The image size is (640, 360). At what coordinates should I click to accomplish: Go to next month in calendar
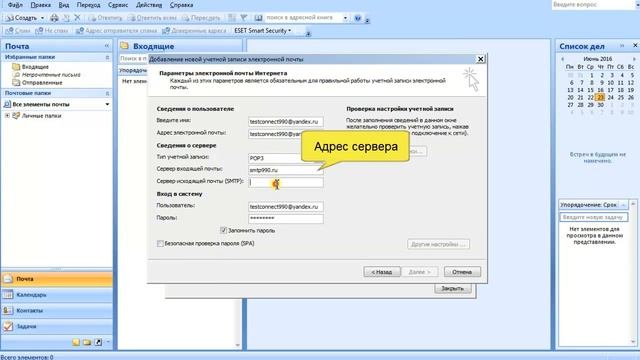click(x=634, y=59)
